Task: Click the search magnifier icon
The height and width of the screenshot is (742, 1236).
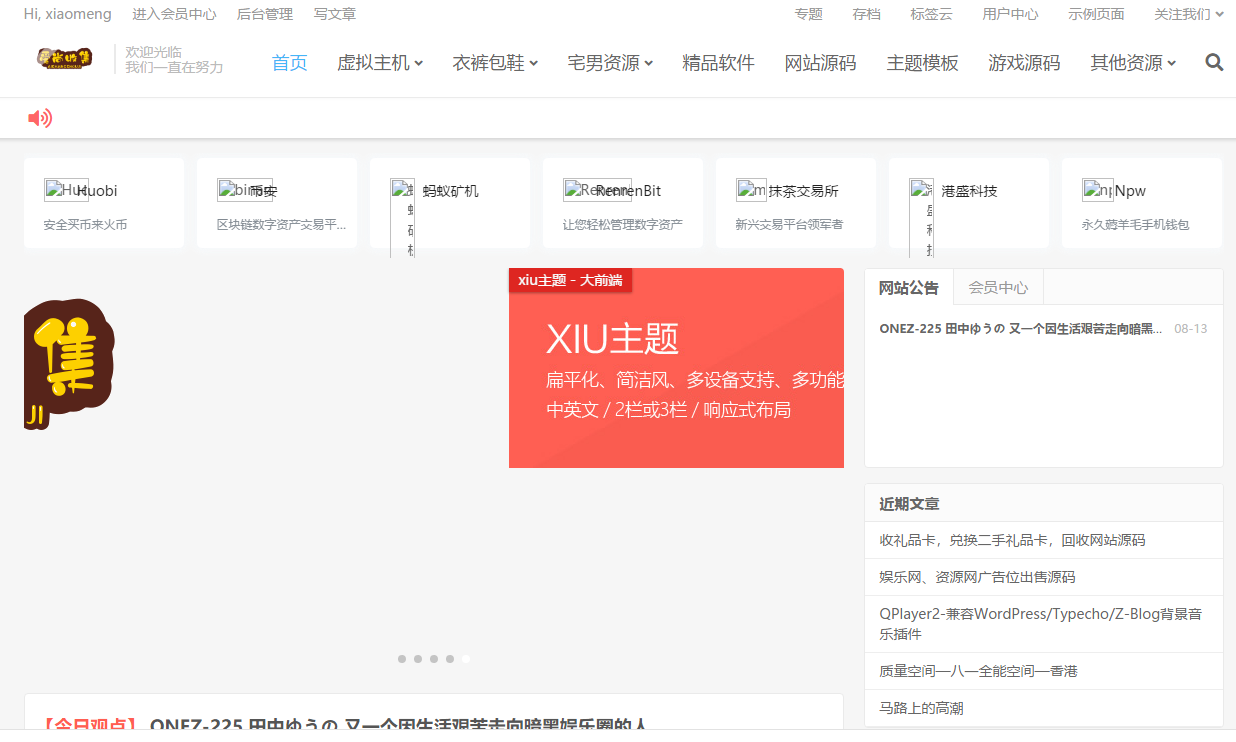Action: (1214, 63)
